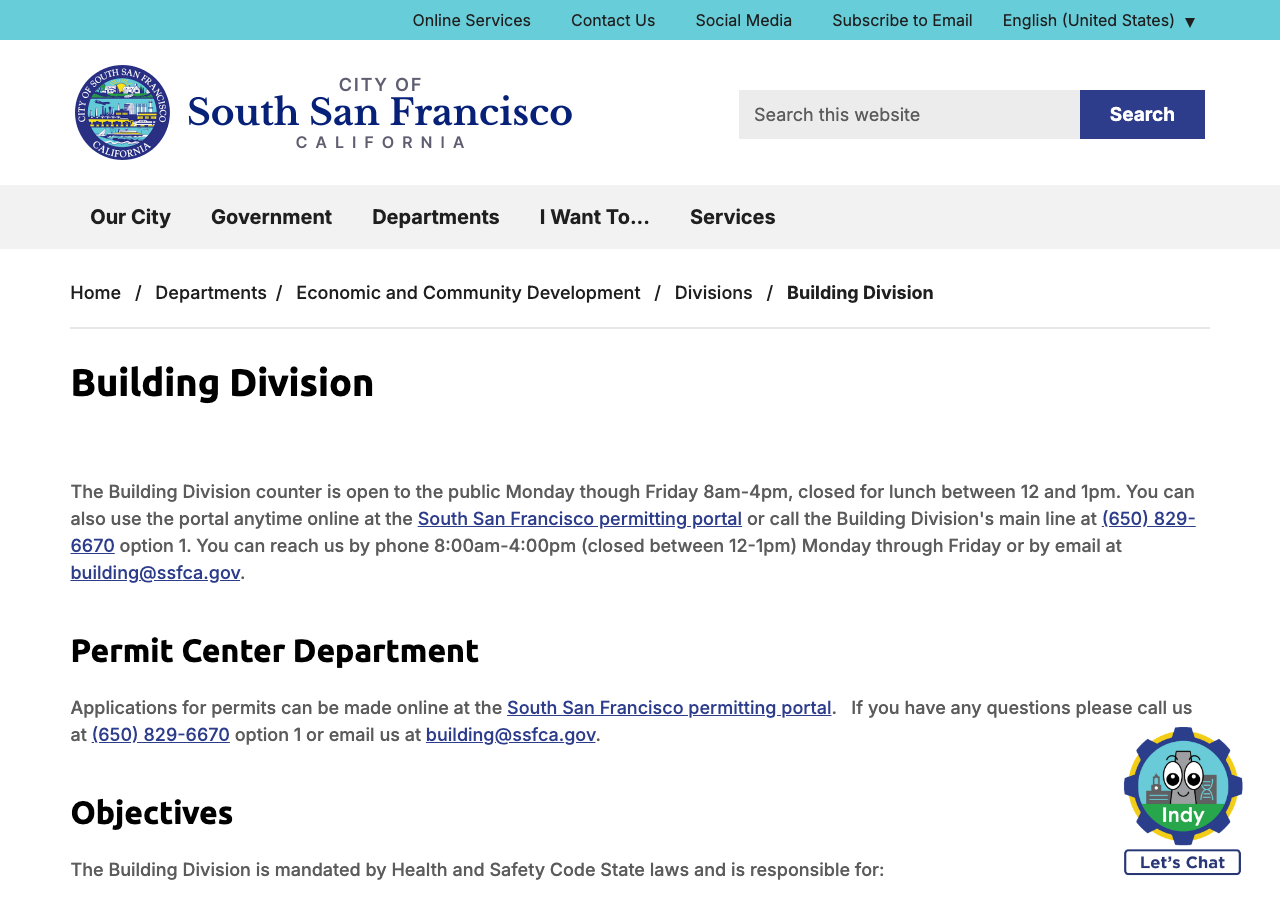Open permitting portal link under Permit Center Department
Image resolution: width=1280 pixels, height=900 pixels.
tap(669, 708)
